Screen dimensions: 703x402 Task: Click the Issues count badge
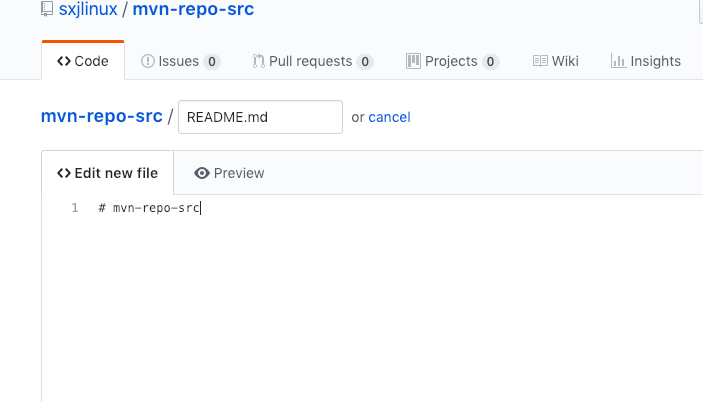pyautogui.click(x=212, y=62)
